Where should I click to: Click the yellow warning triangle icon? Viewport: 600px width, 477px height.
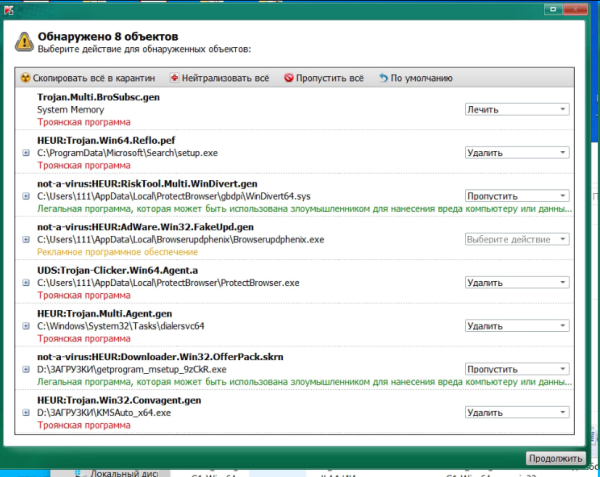(x=24, y=42)
